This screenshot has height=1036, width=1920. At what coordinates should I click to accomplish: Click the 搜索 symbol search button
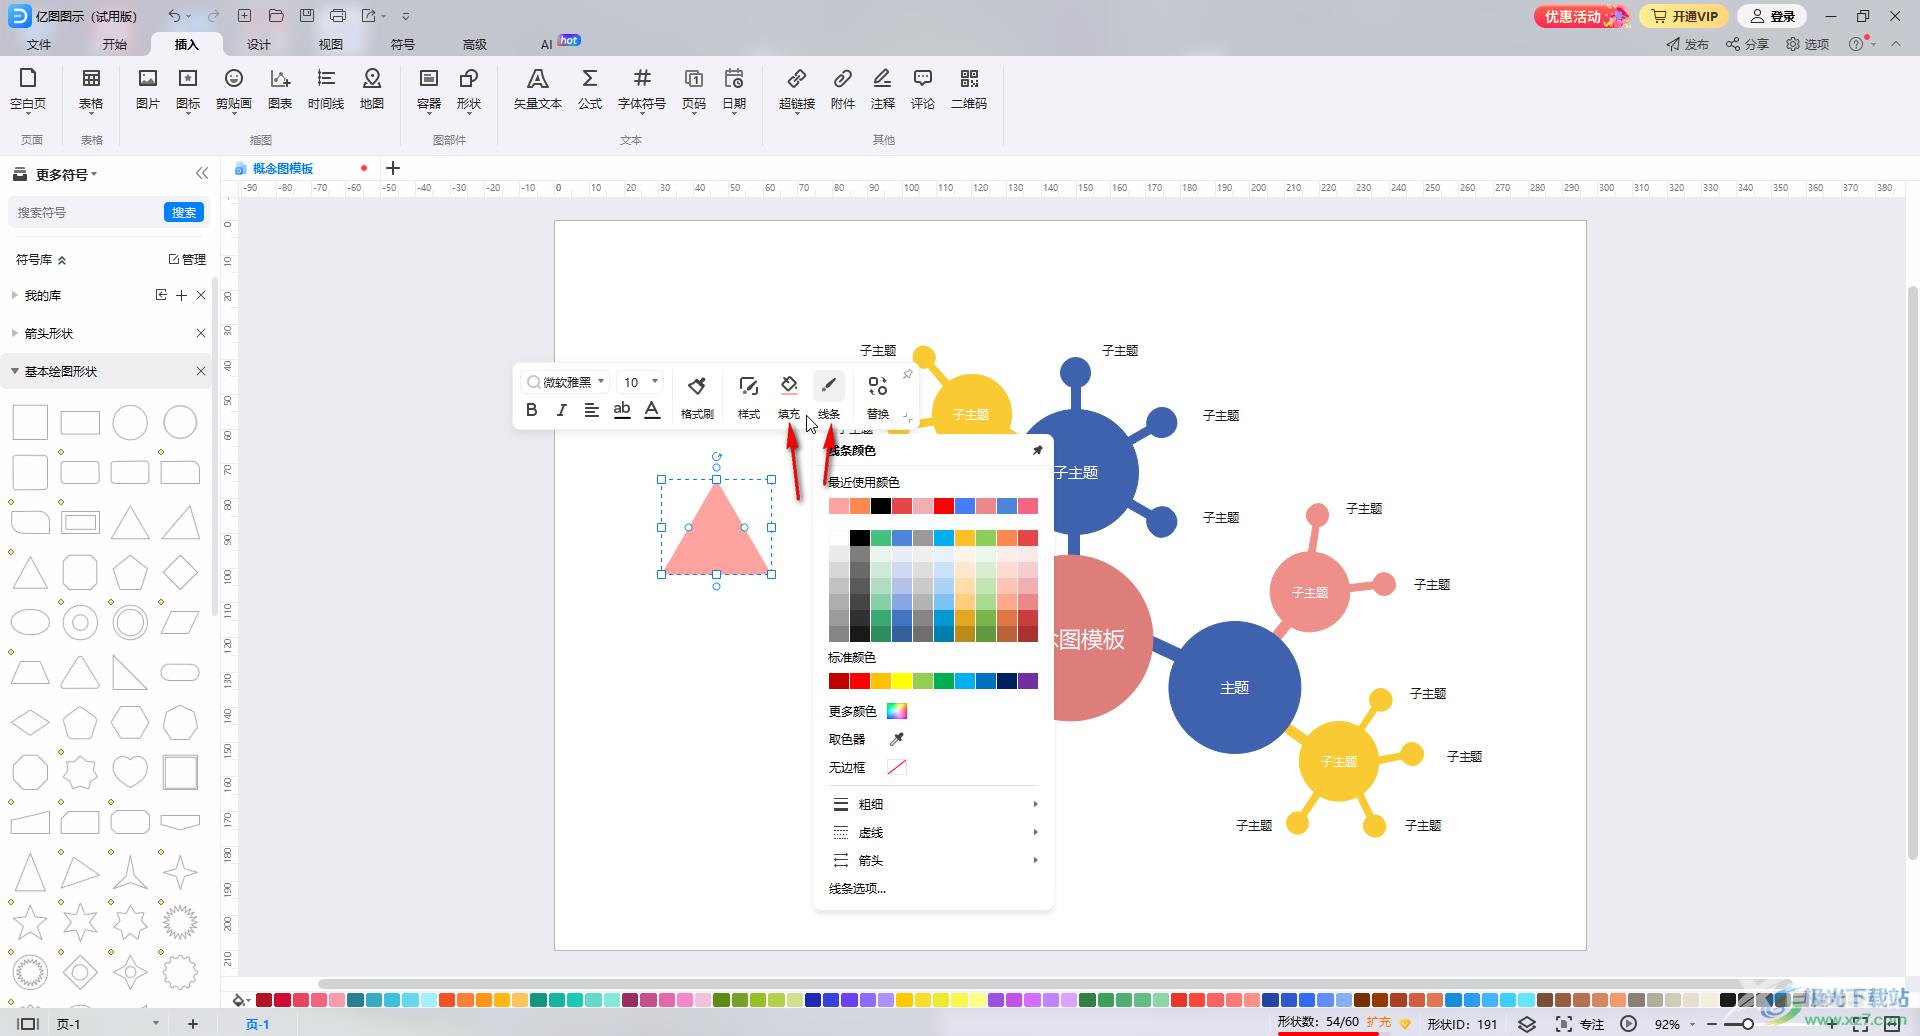point(184,212)
